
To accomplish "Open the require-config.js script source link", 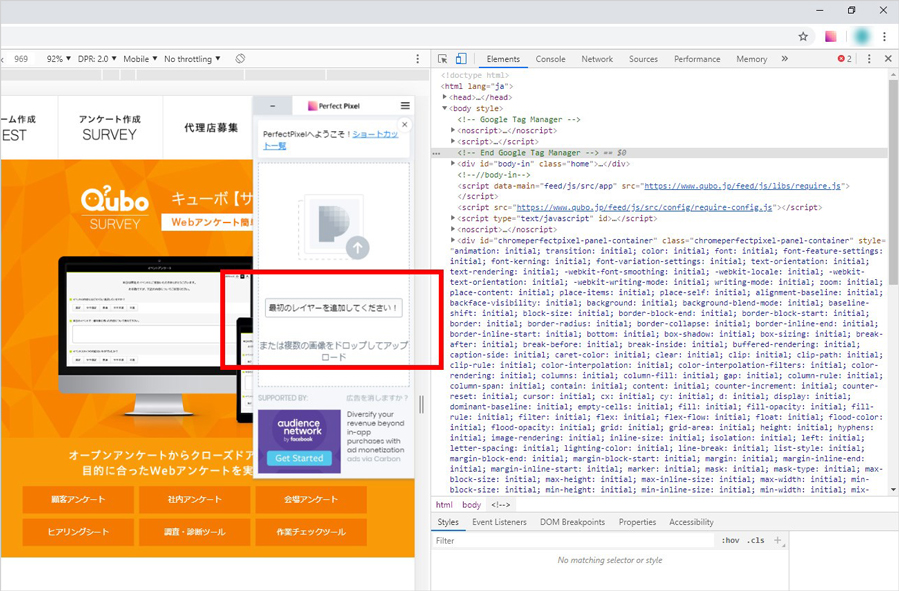I will point(644,208).
